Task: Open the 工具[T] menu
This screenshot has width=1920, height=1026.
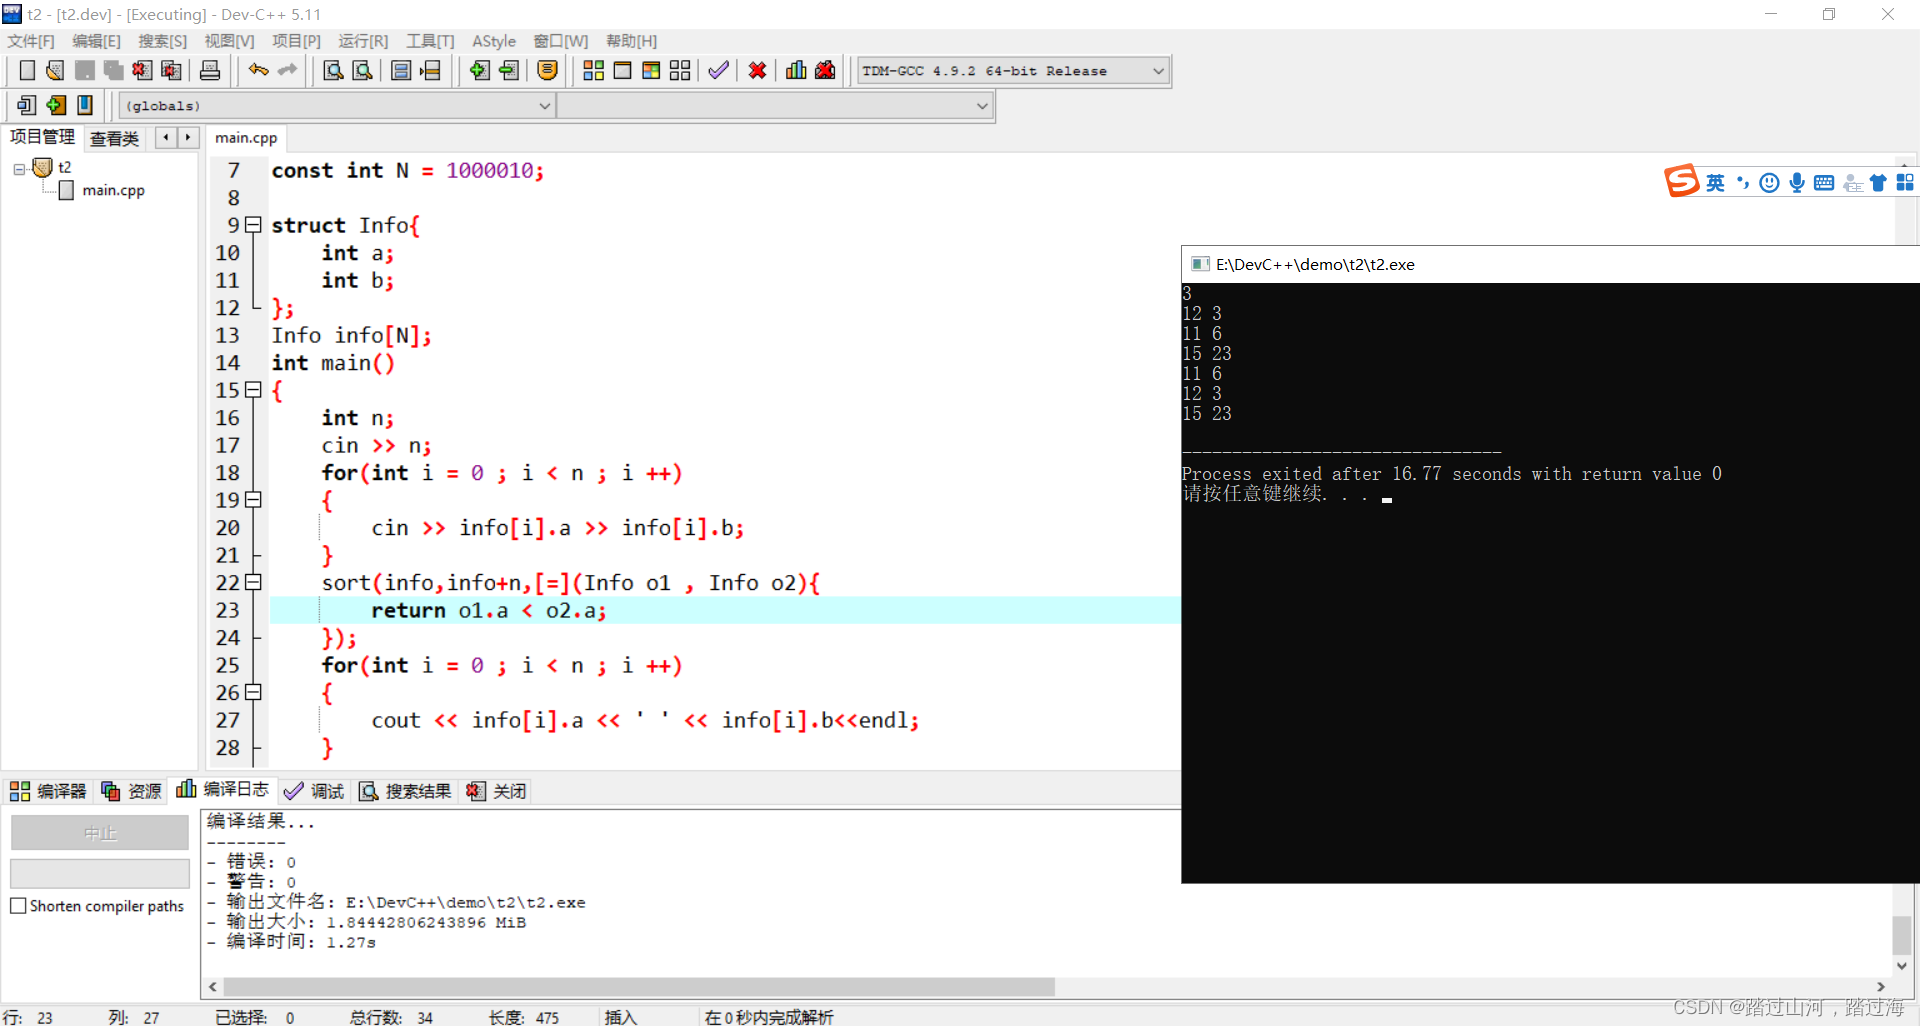Action: pyautogui.click(x=430, y=41)
